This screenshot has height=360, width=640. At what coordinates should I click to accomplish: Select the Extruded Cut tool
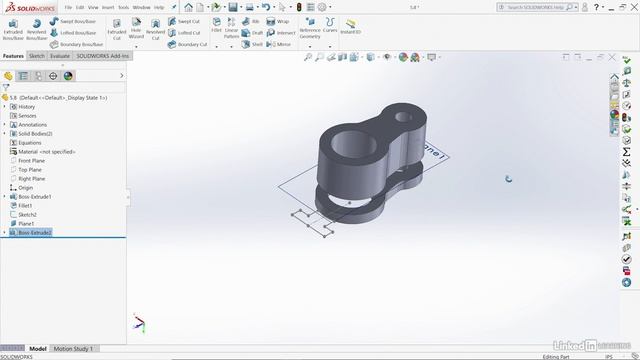pyautogui.click(x=117, y=29)
